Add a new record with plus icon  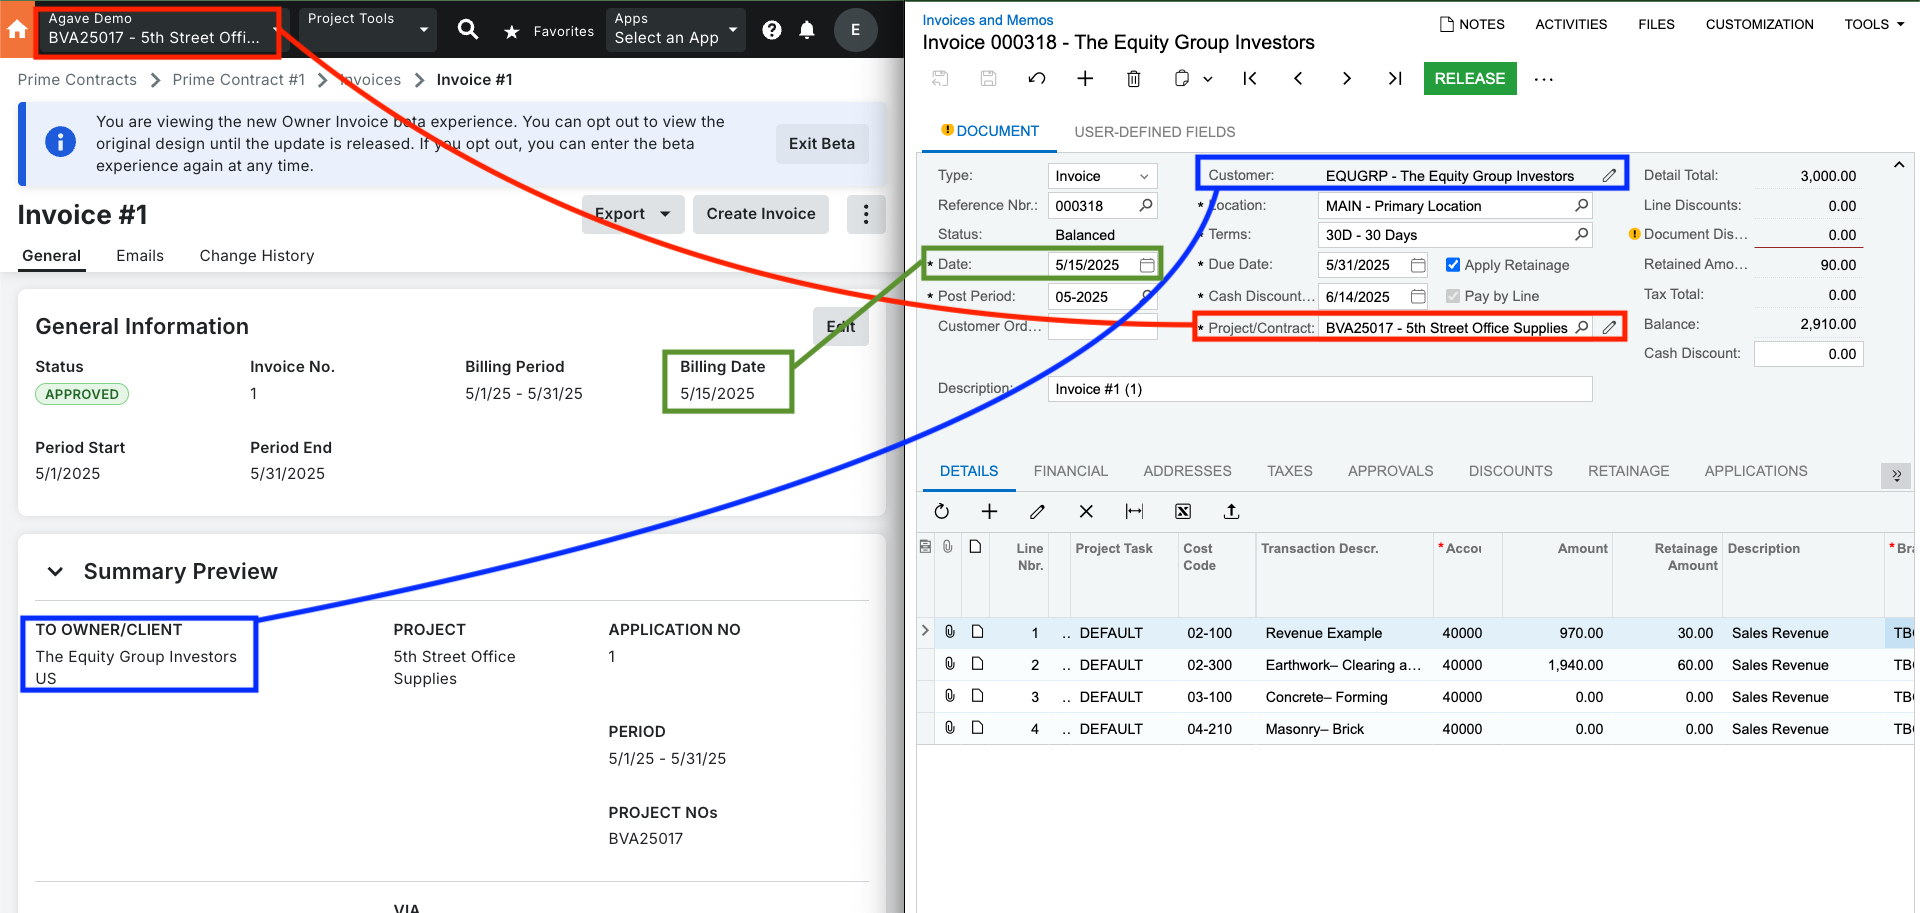coord(1085,78)
